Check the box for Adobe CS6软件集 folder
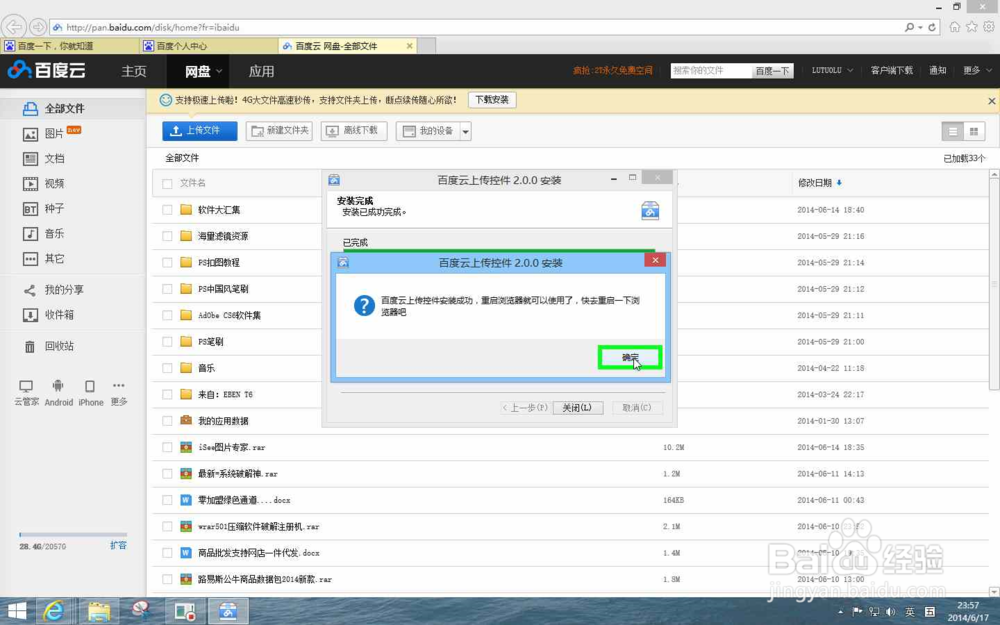Image resolution: width=1000 pixels, height=625 pixels. [167, 315]
